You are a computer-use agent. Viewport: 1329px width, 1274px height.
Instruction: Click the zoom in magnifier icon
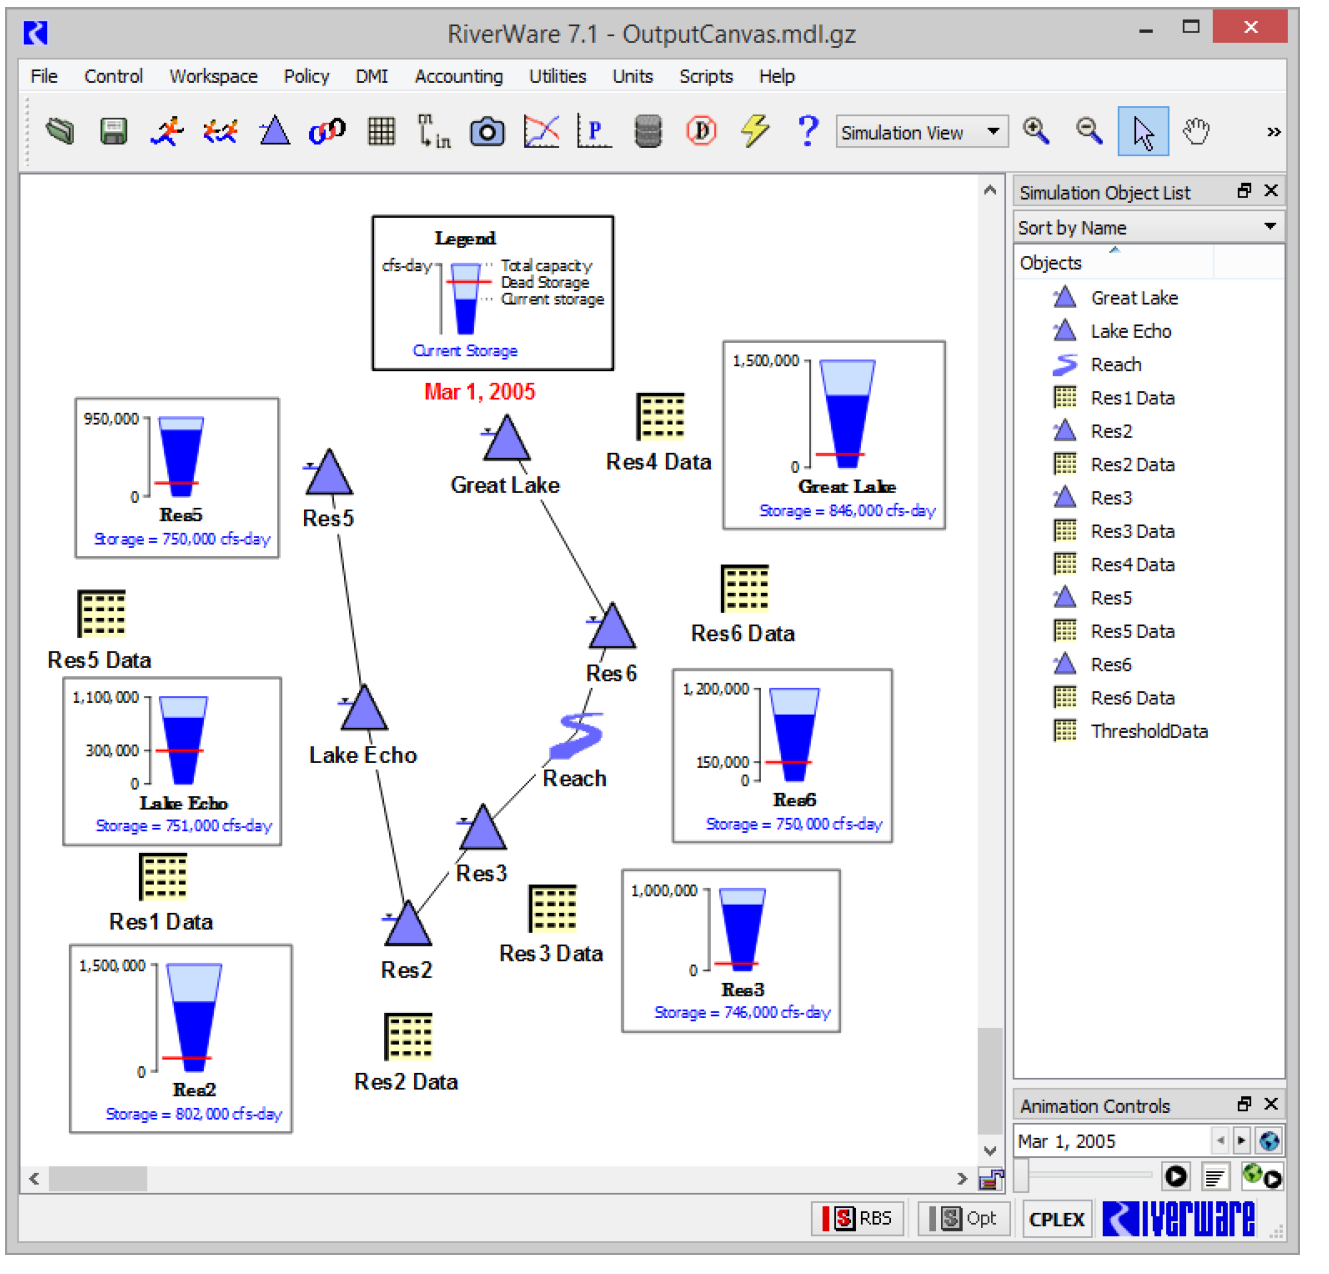1036,131
